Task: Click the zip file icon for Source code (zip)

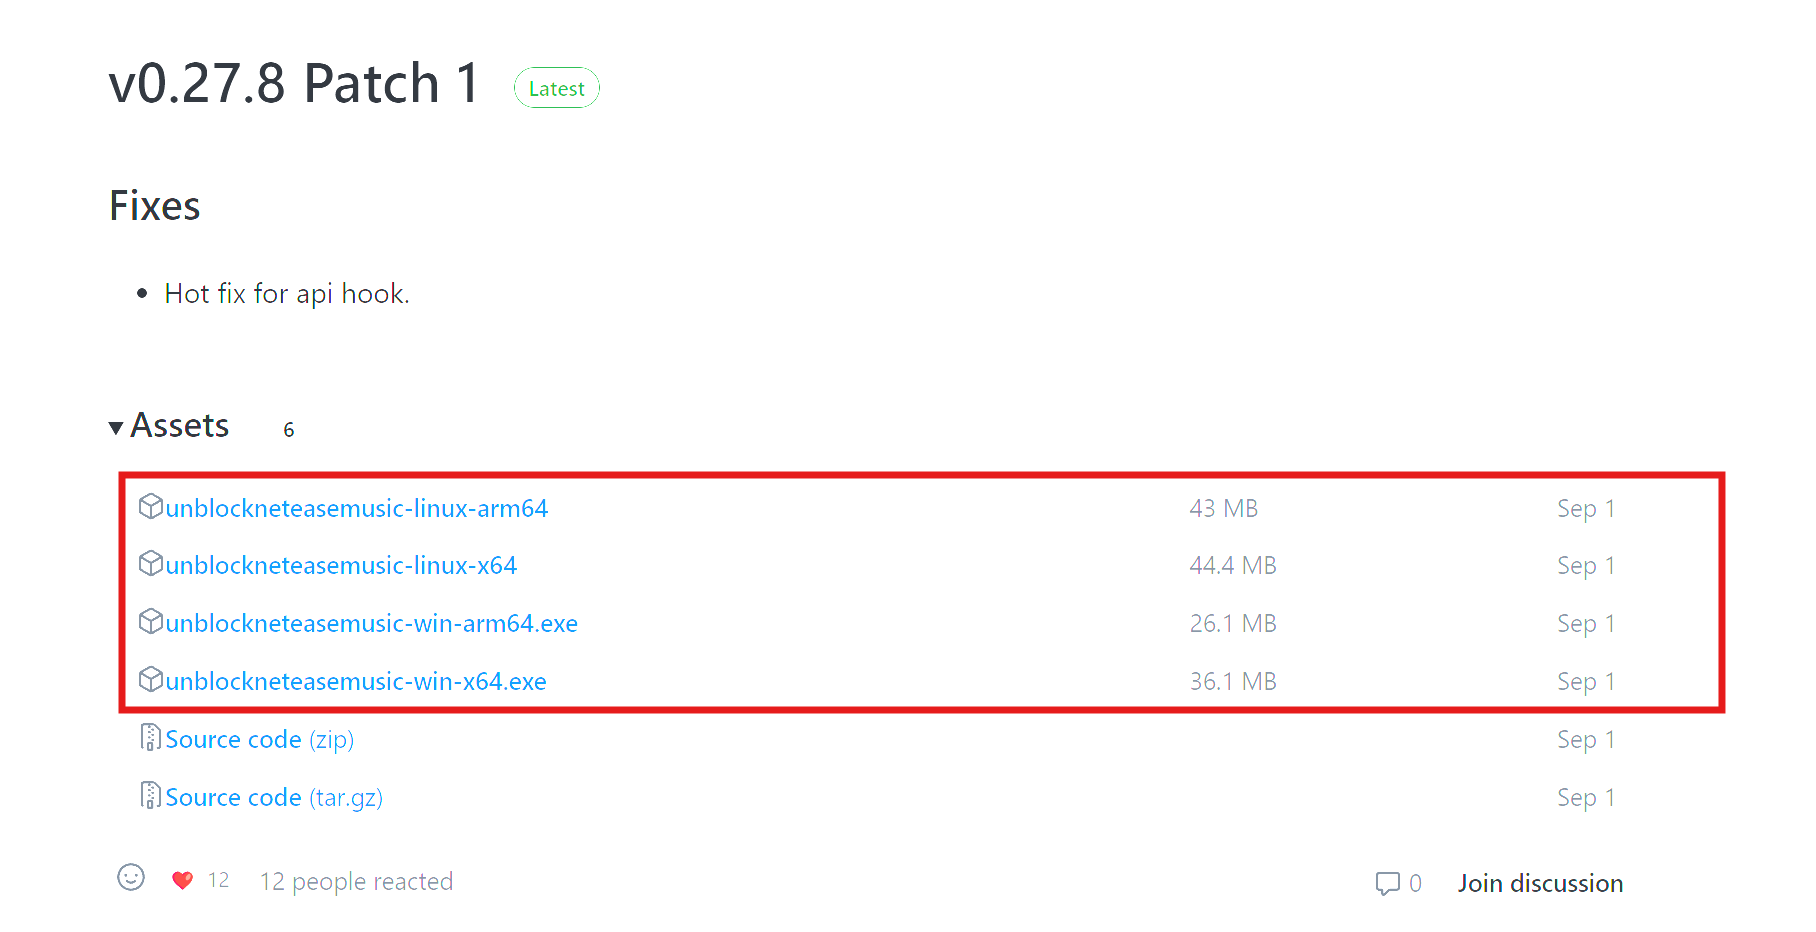Action: (x=150, y=738)
